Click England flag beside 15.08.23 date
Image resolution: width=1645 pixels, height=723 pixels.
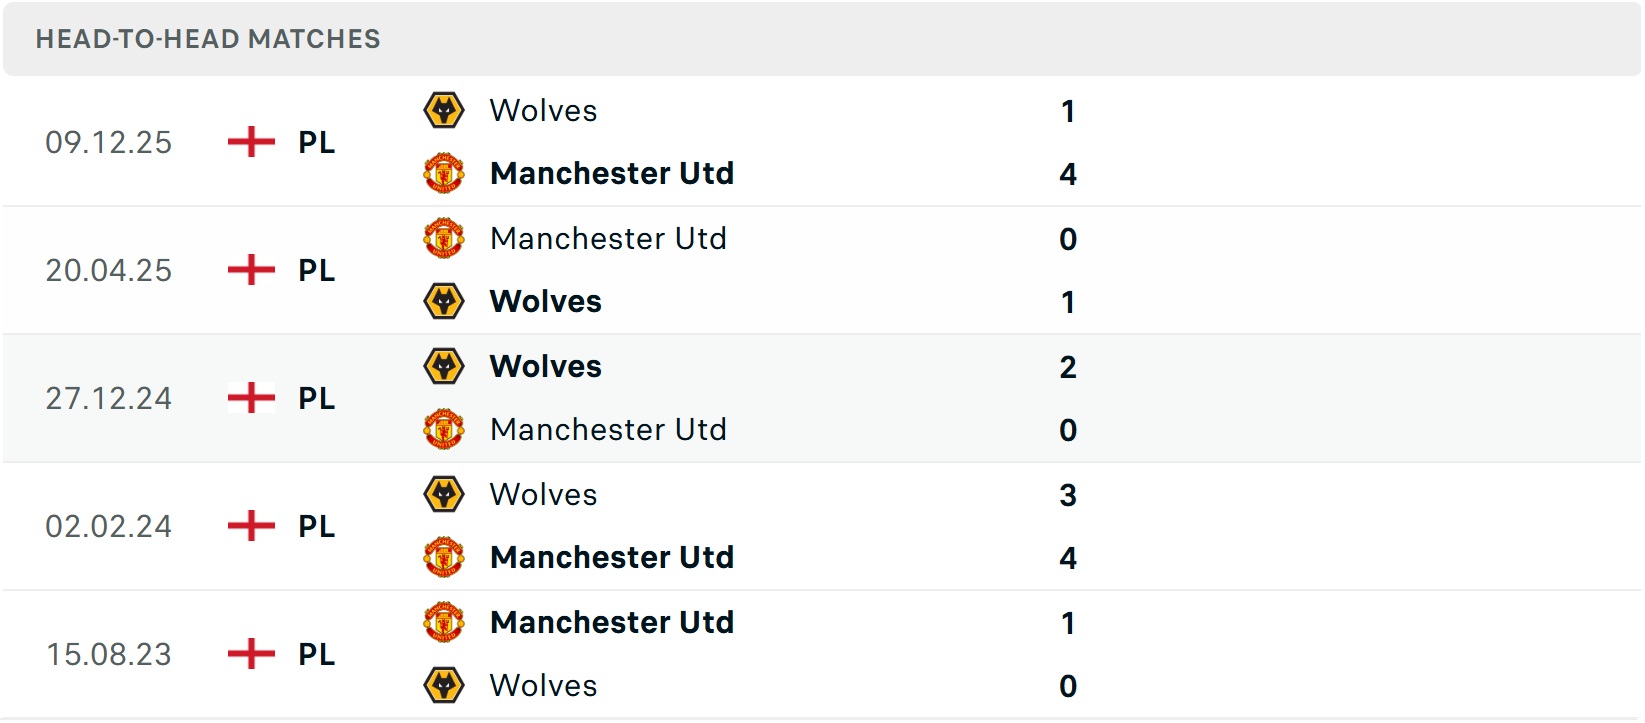[x=251, y=654]
